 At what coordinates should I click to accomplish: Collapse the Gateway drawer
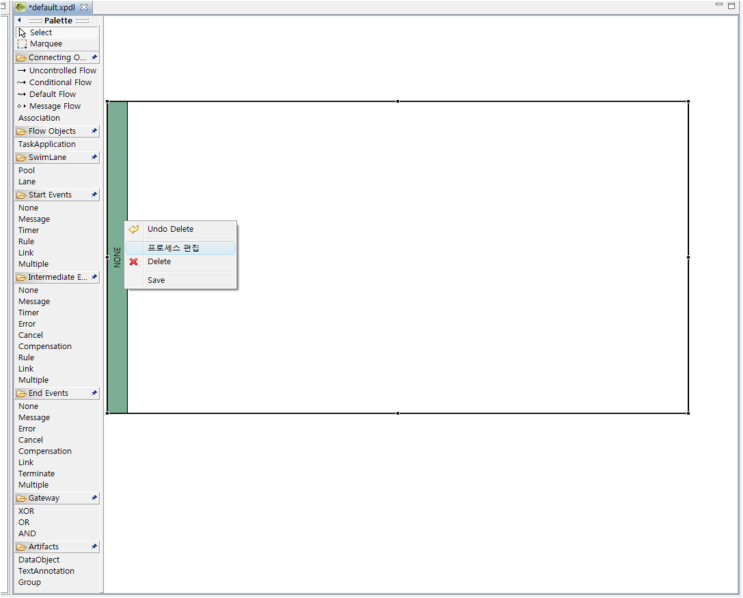(51, 498)
